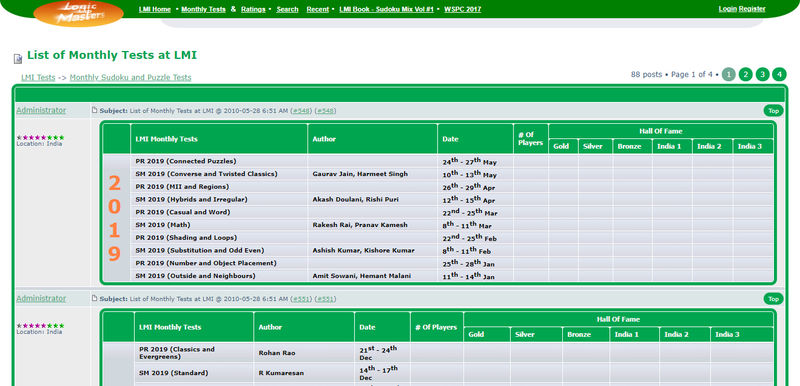
Task: Click the 24th - 27th May date
Action: [x=469, y=161]
